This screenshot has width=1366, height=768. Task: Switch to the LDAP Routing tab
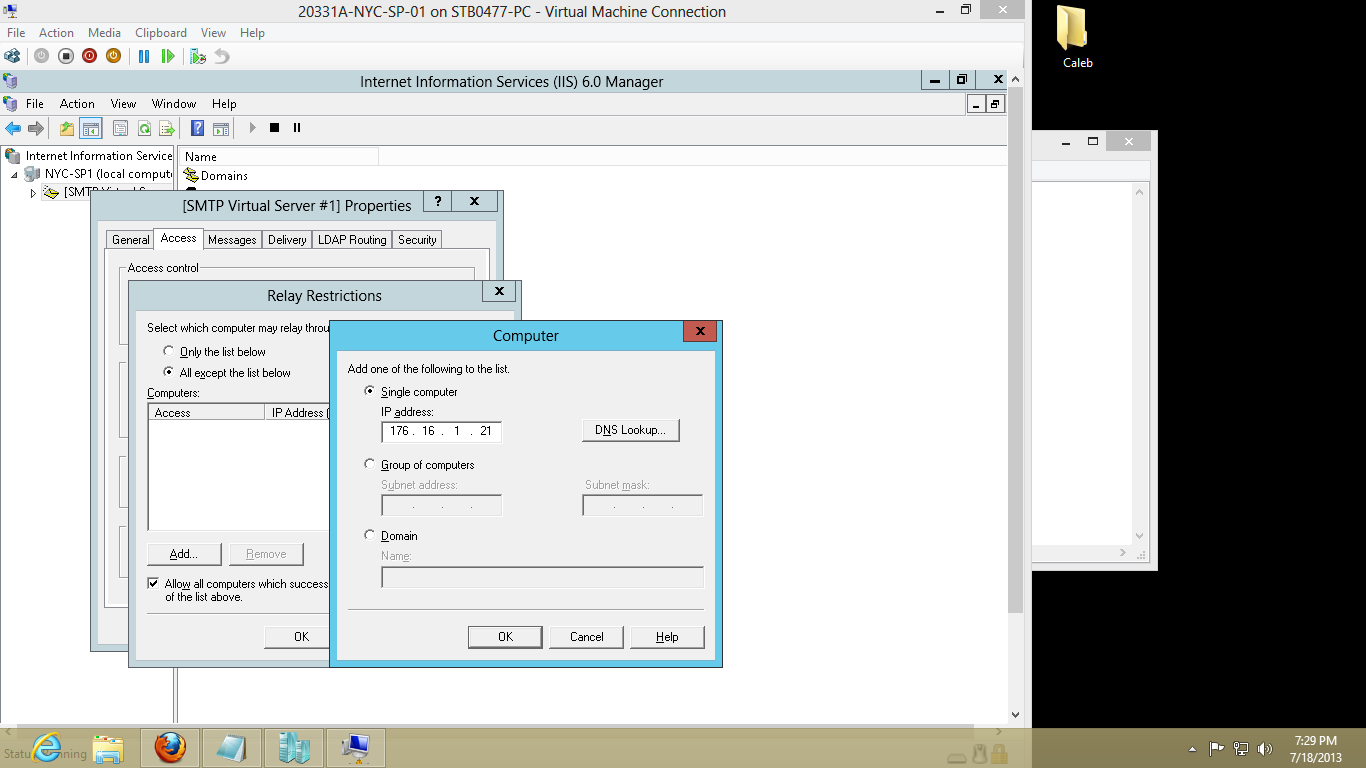[352, 240]
